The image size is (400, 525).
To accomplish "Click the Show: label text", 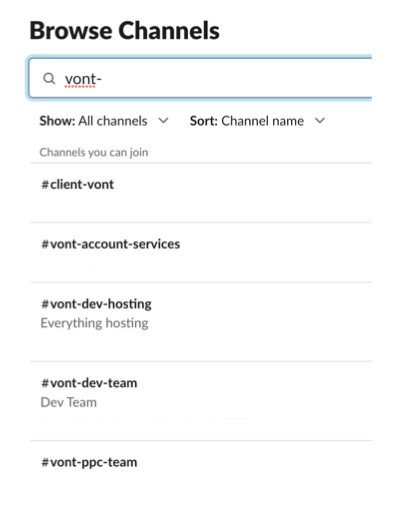I will click(x=57, y=121).
